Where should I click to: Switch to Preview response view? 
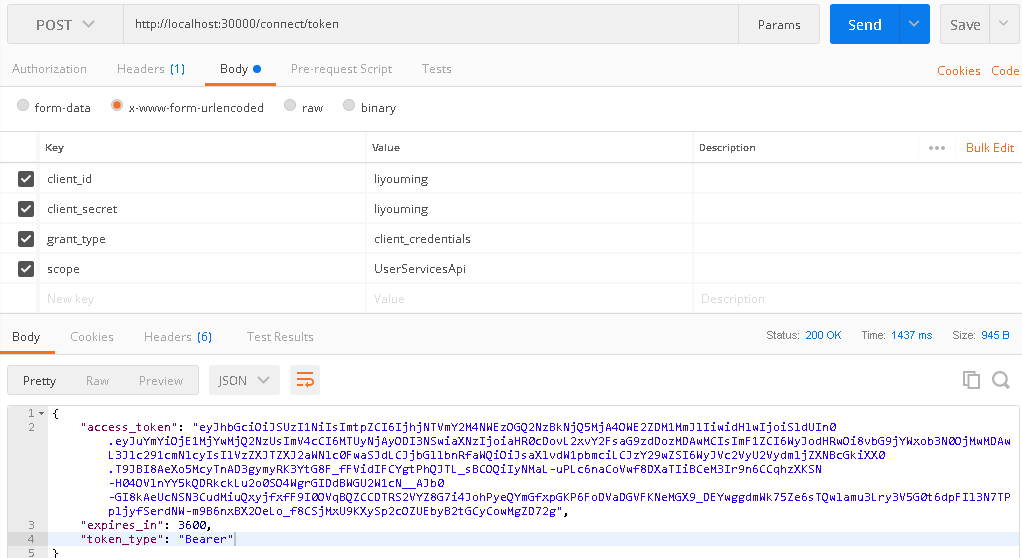click(161, 381)
